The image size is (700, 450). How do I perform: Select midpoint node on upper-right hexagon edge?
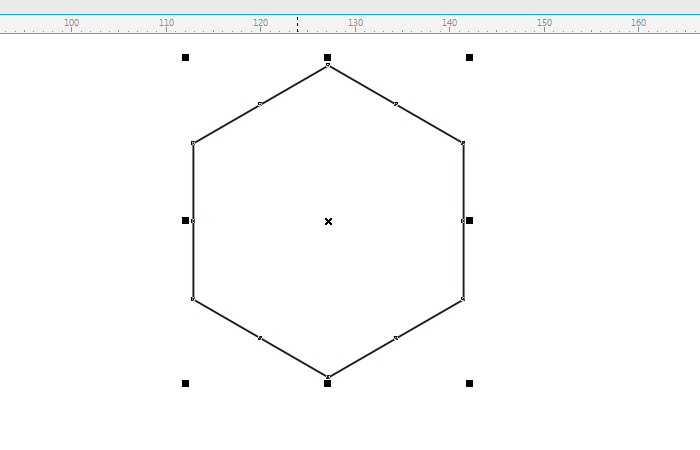[x=396, y=104]
